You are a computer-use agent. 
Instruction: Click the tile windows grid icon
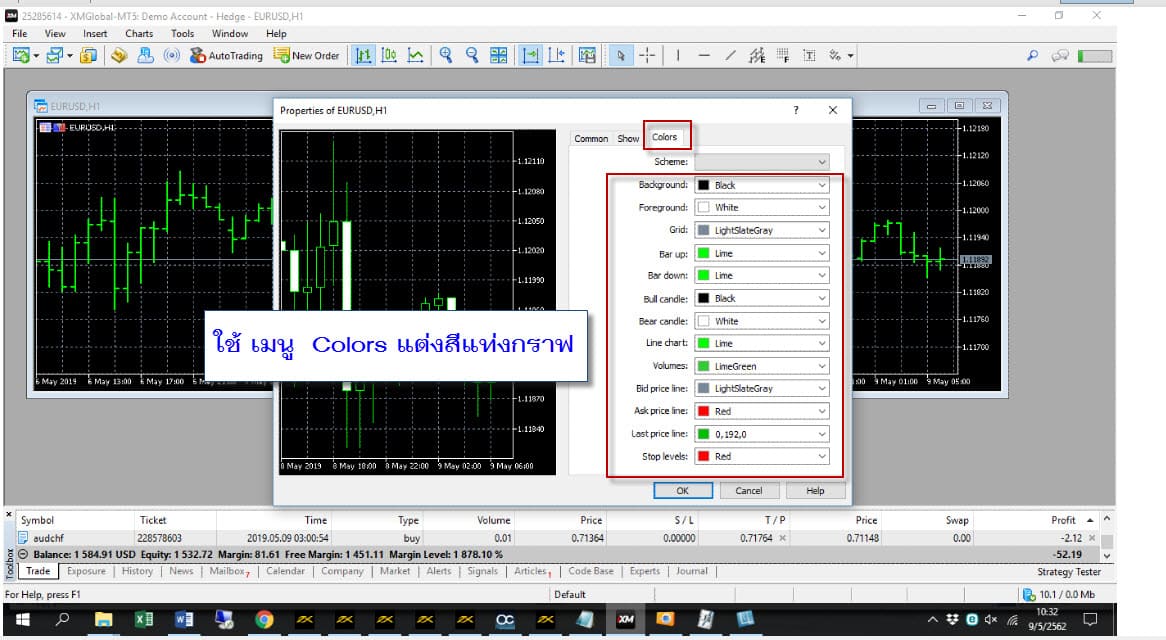(x=498, y=56)
